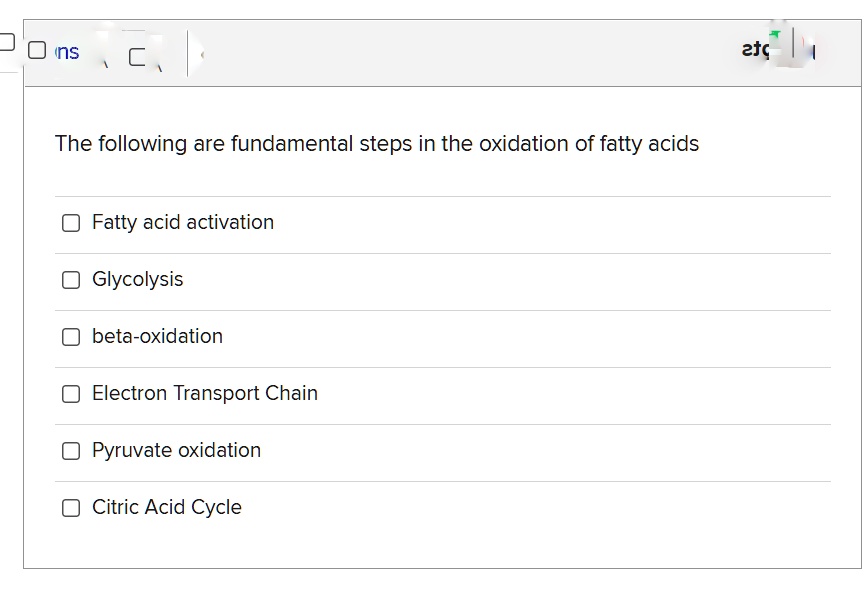Check the beta-oxidation checkbox
The height and width of the screenshot is (608, 868).
click(70, 337)
